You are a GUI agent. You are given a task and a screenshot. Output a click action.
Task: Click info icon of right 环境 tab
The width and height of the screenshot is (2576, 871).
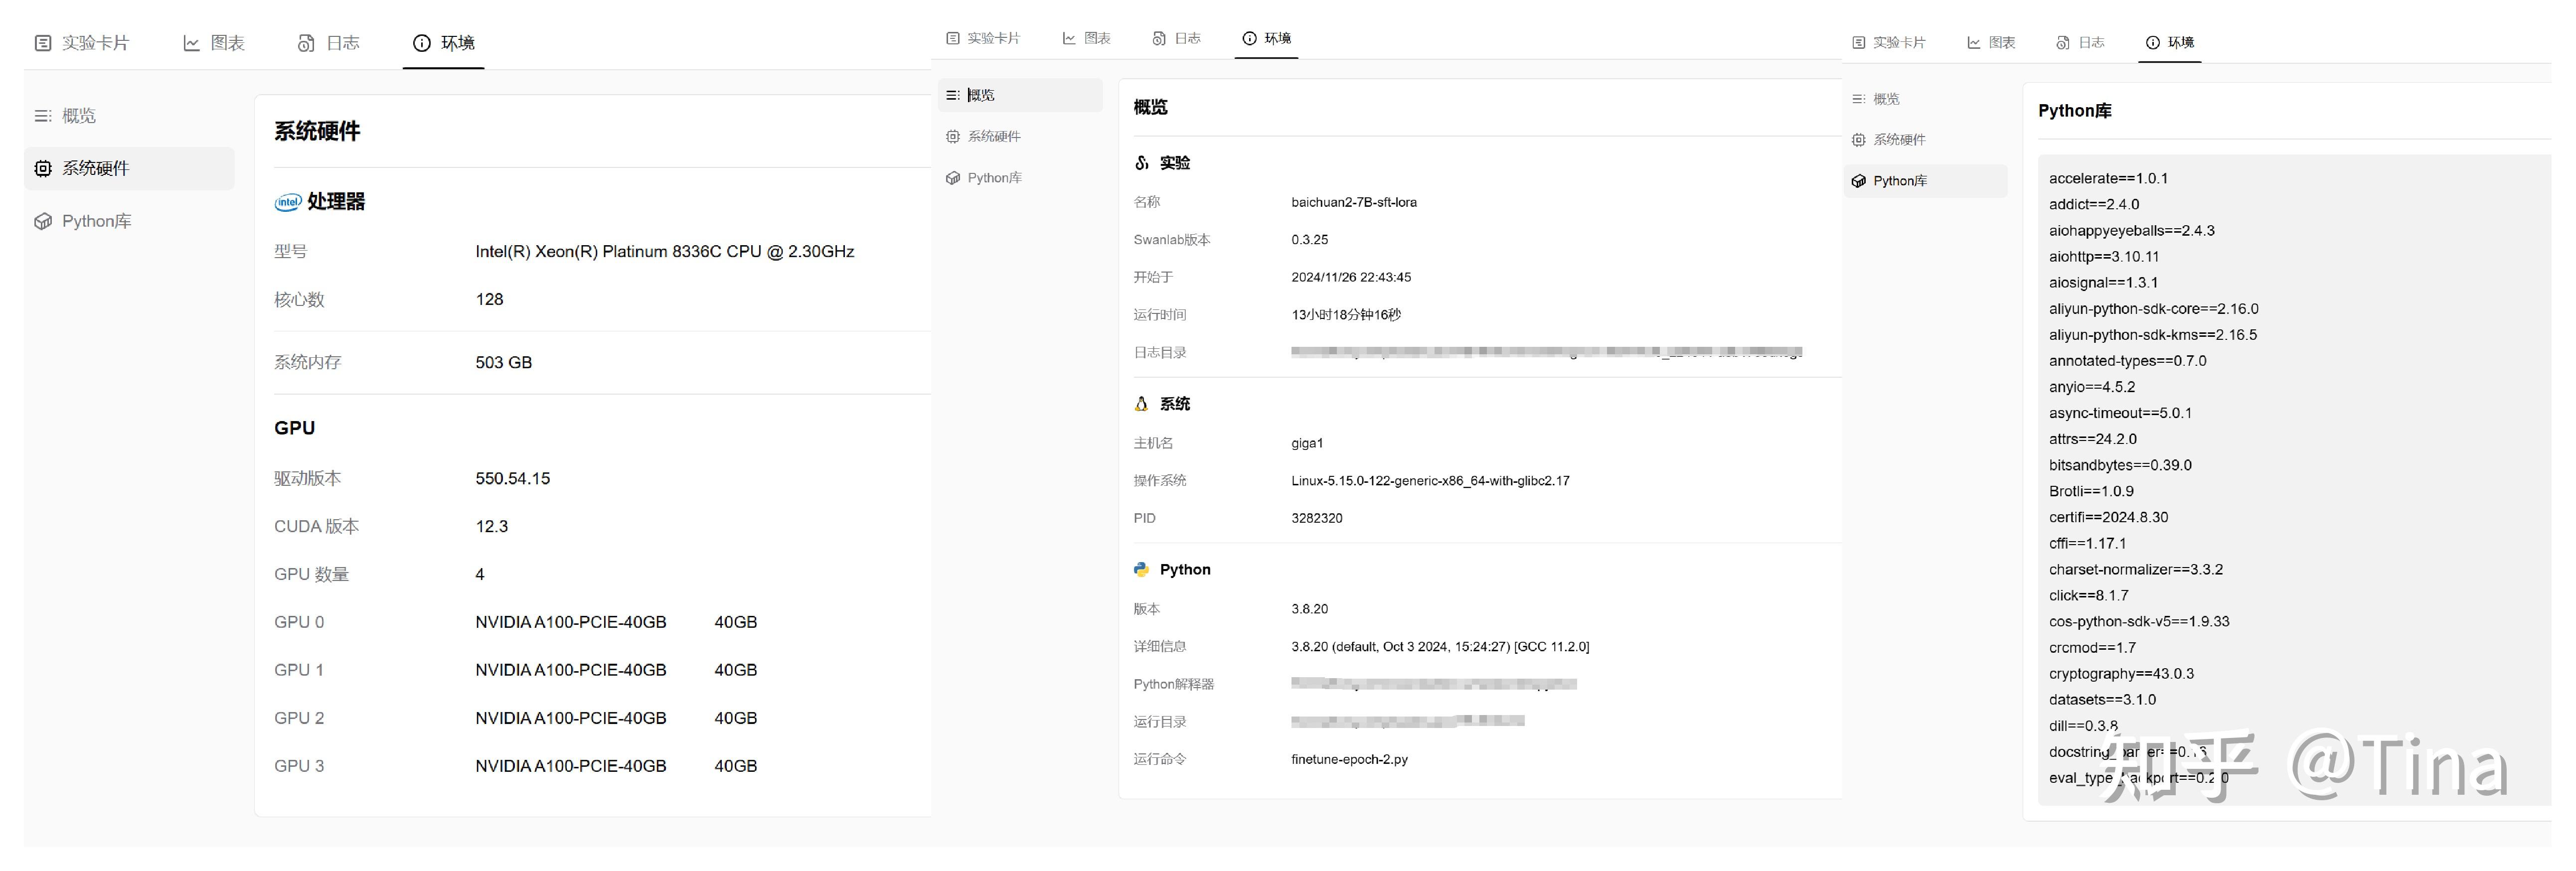point(2152,42)
